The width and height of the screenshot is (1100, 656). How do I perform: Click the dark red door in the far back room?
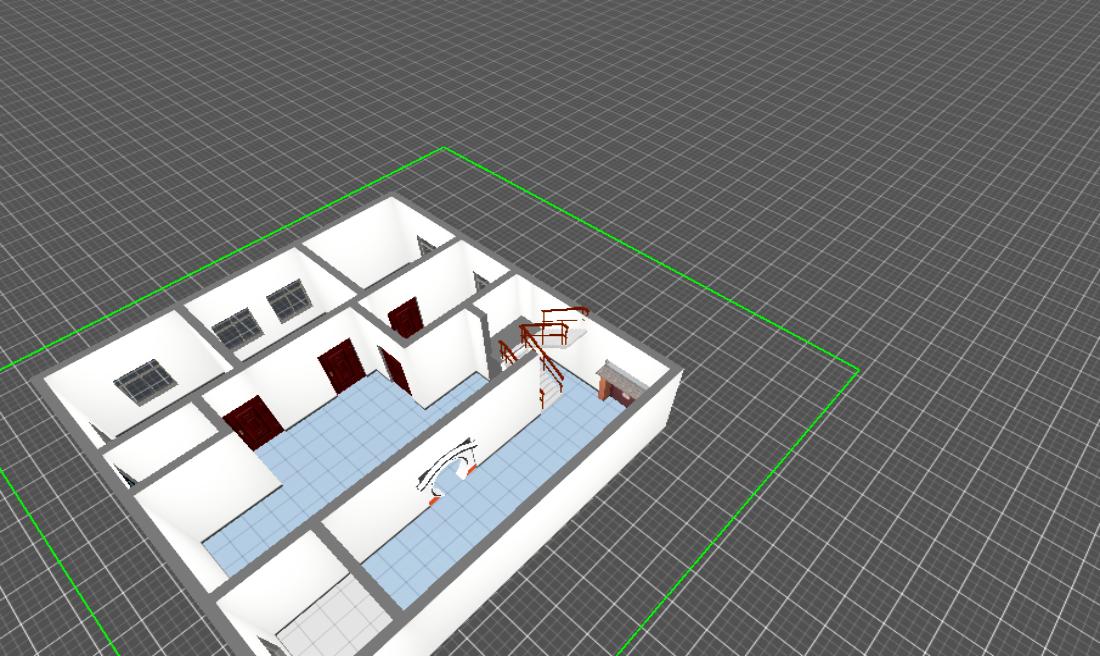tap(406, 318)
